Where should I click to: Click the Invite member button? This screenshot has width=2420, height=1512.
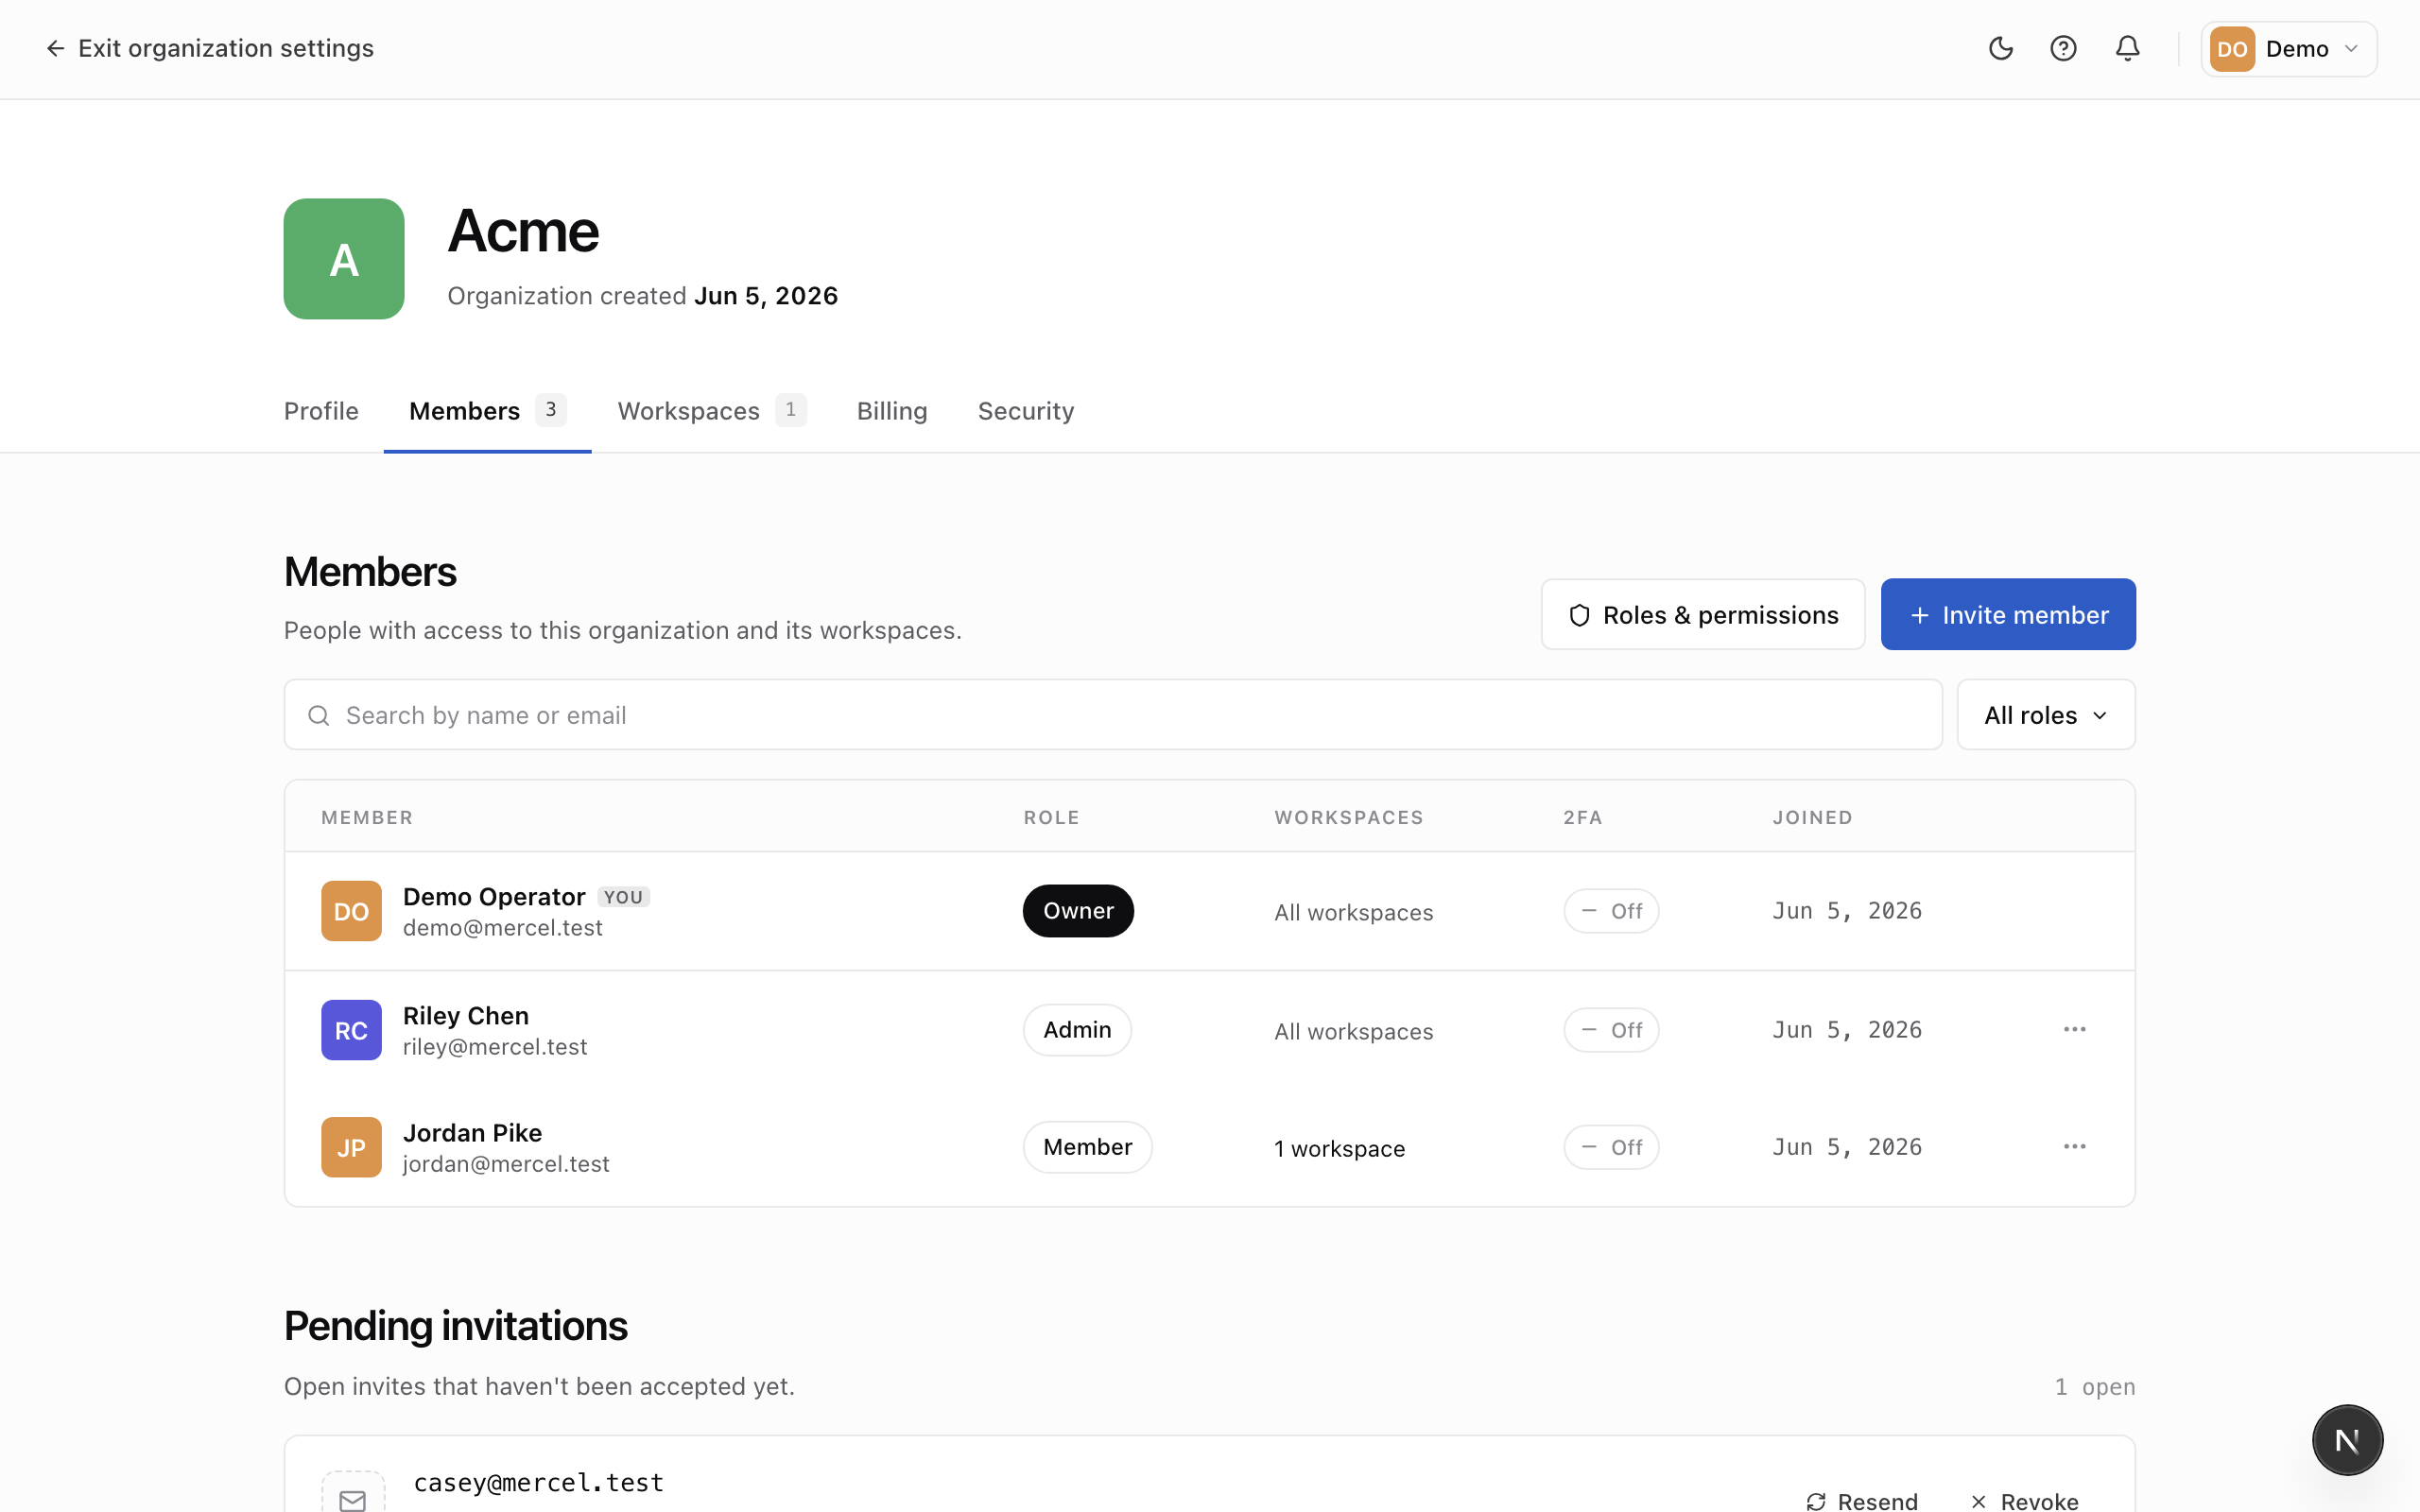[x=2008, y=614]
